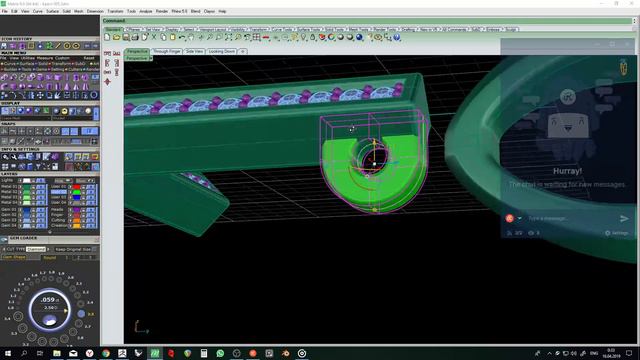640x360 pixels.
Task: Click the ellipse icon in Icon History
Action: [76, 46]
